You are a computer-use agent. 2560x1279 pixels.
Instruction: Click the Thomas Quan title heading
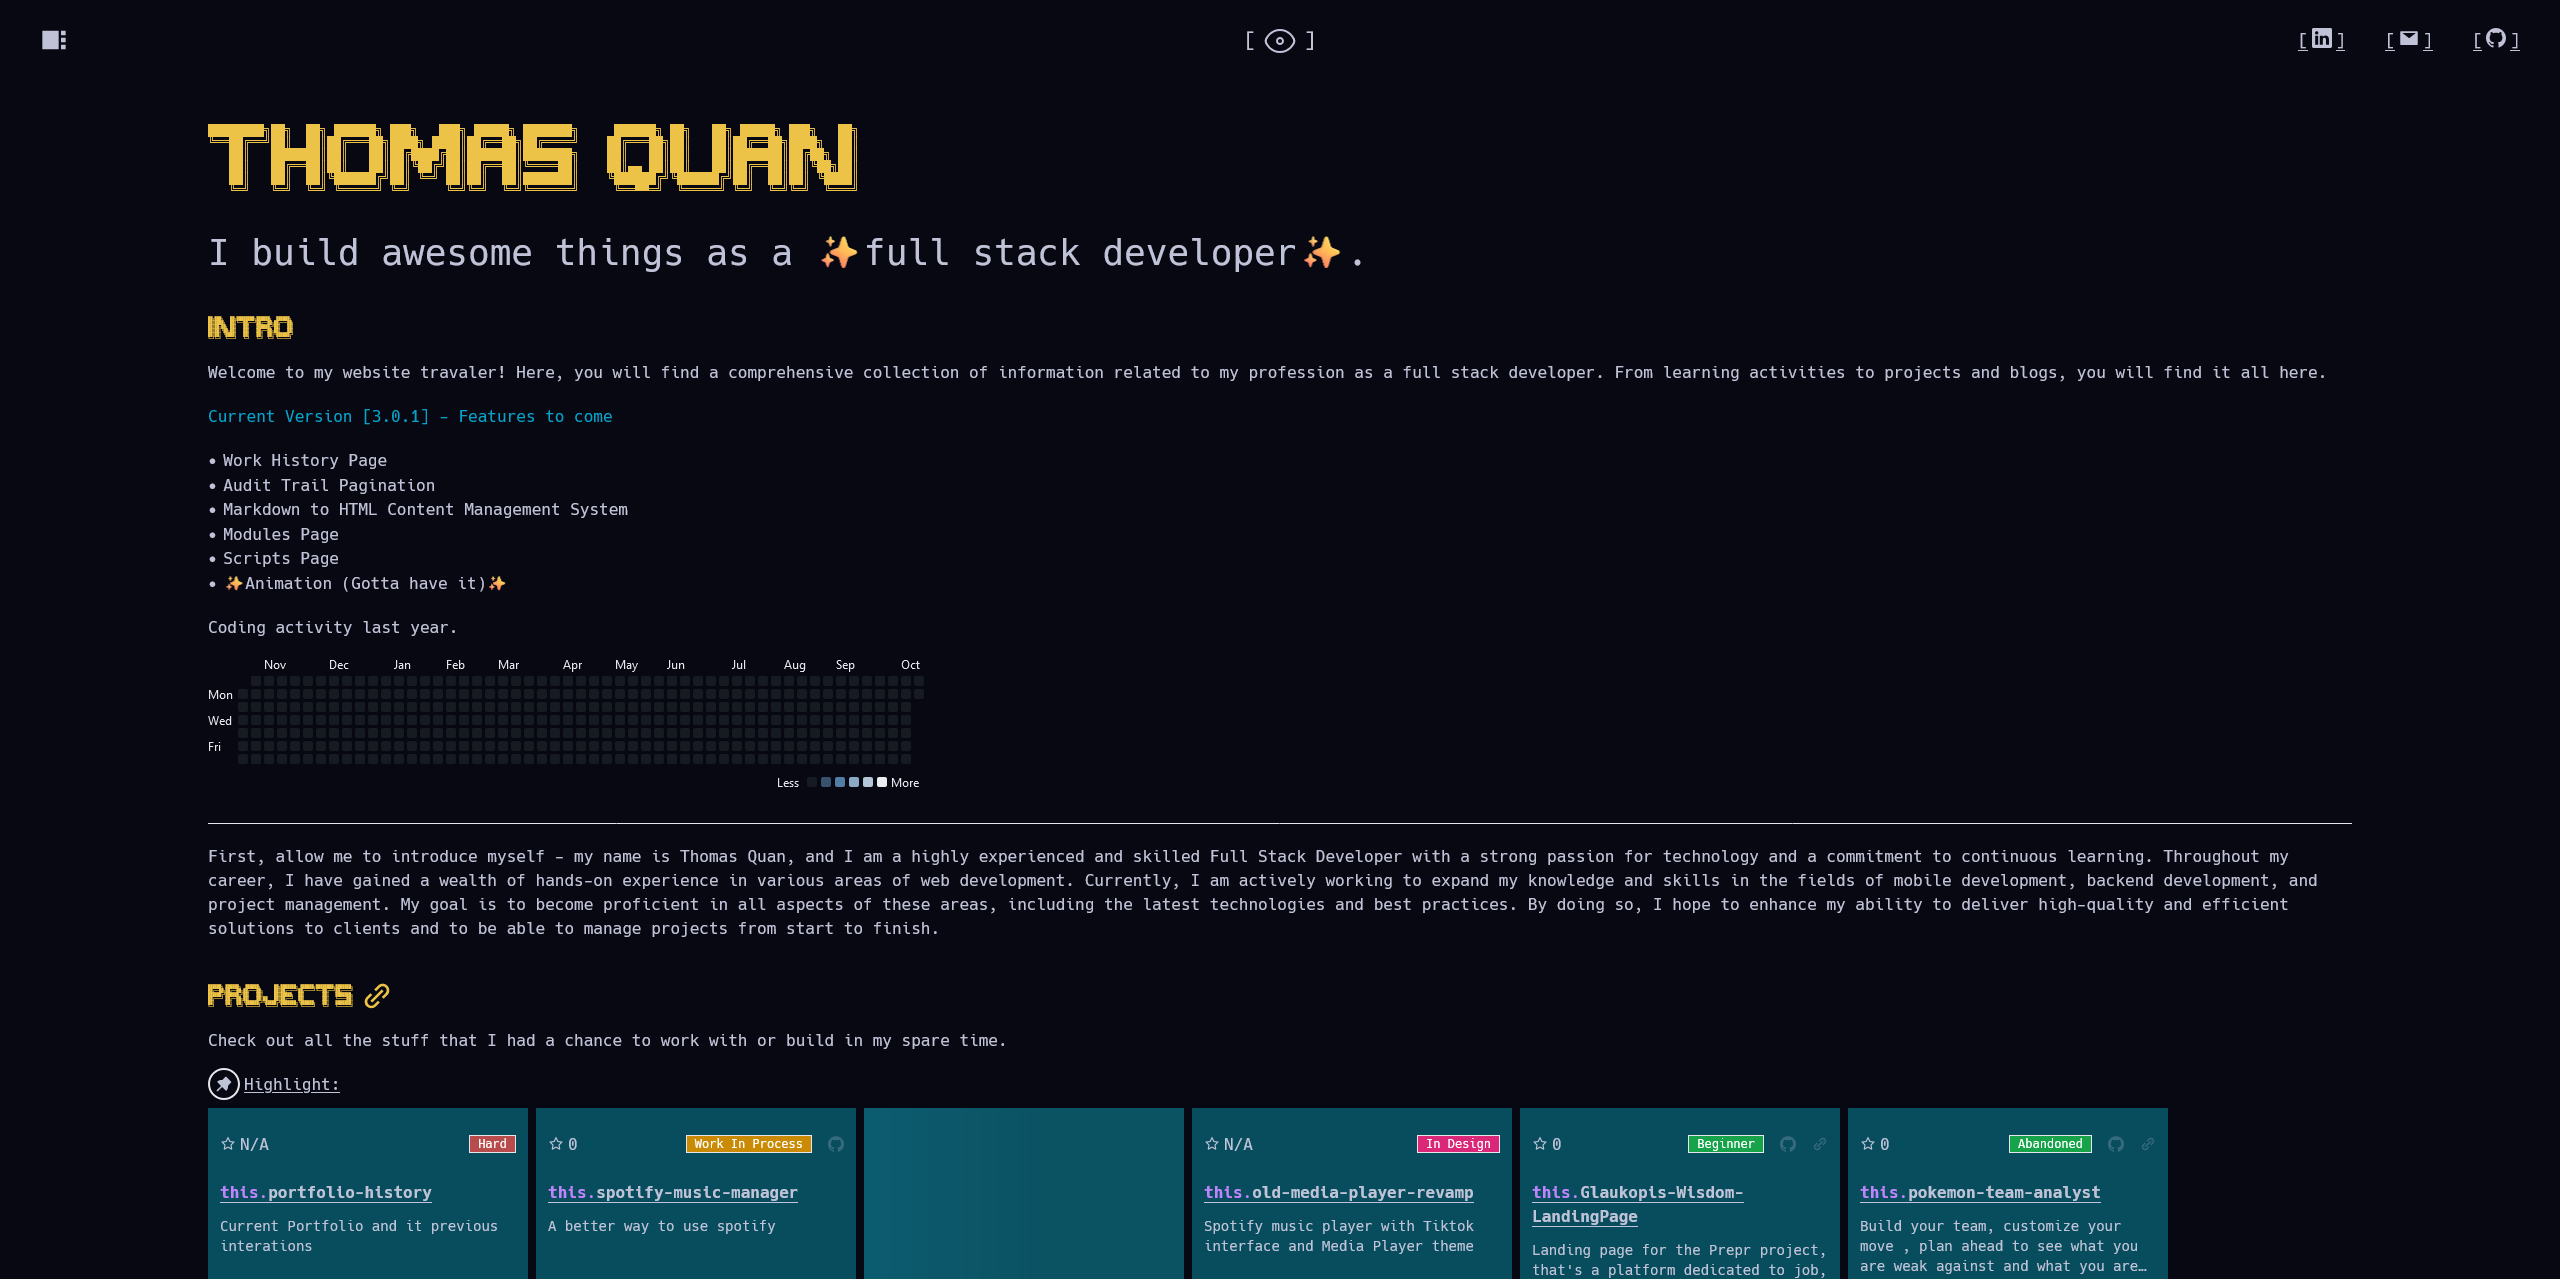coord(532,157)
